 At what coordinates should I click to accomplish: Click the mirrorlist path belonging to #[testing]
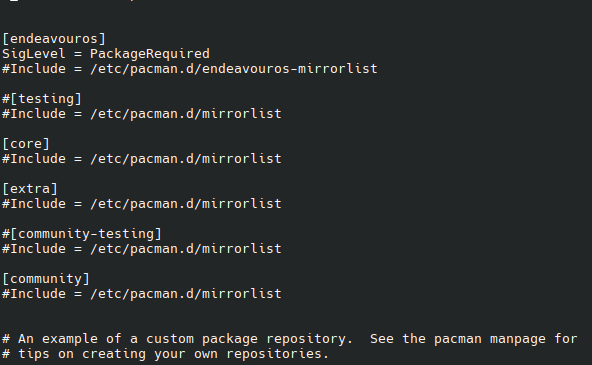coord(186,114)
